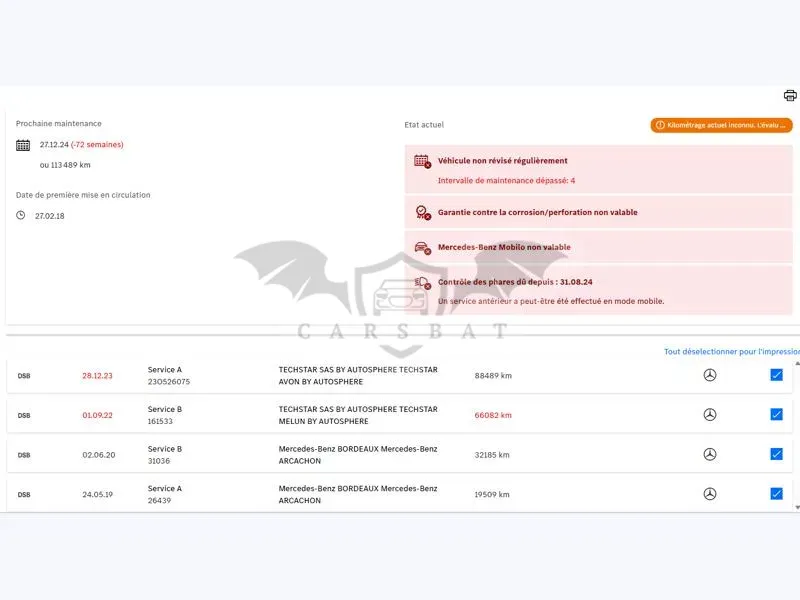The width and height of the screenshot is (800, 600).
Task: Click the red 66082 km mileage value
Action: pos(493,415)
